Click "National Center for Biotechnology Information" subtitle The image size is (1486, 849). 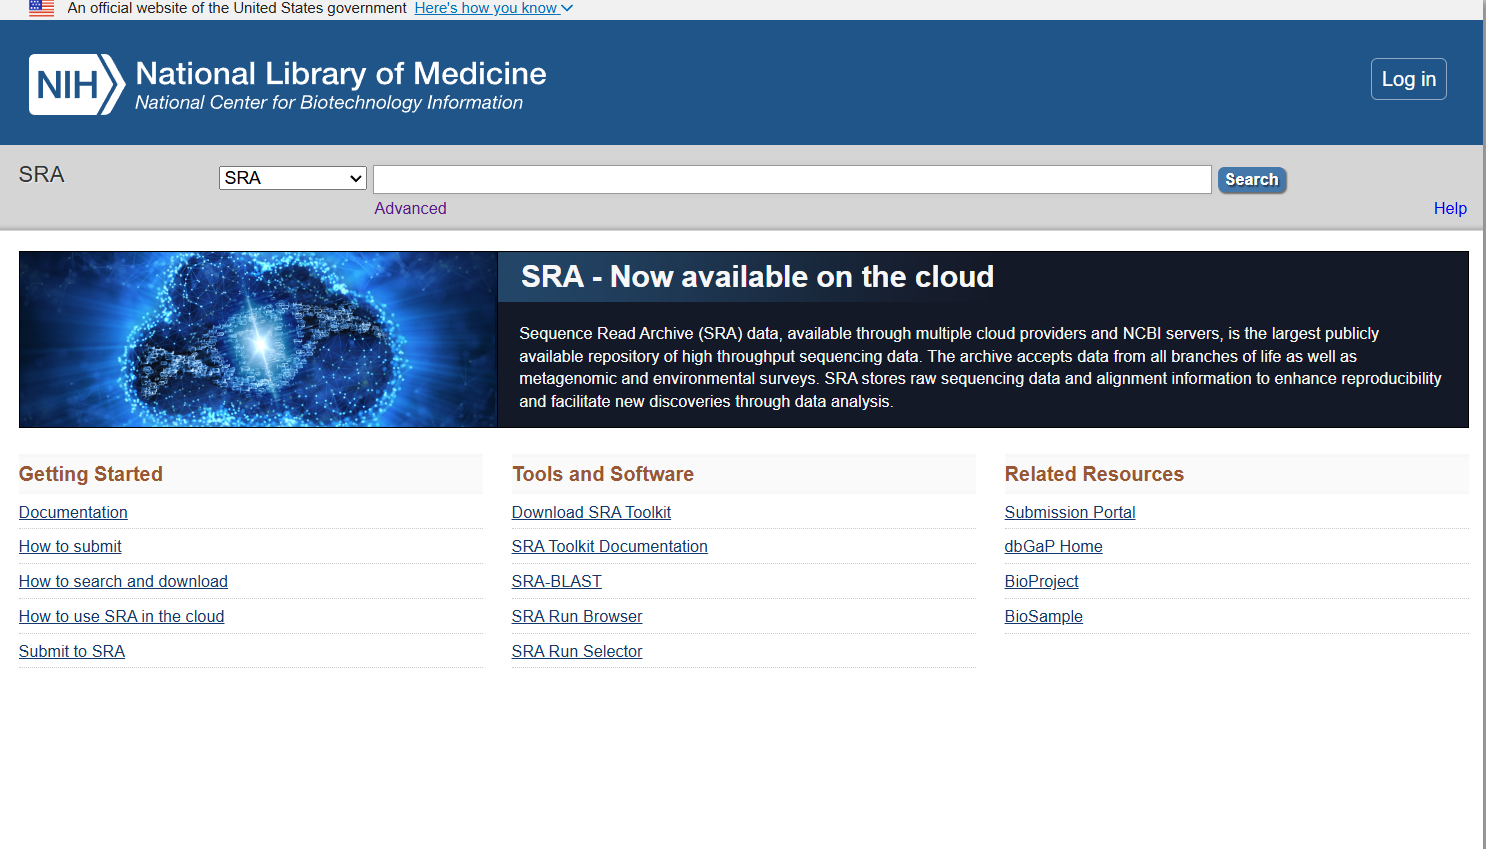[329, 103]
